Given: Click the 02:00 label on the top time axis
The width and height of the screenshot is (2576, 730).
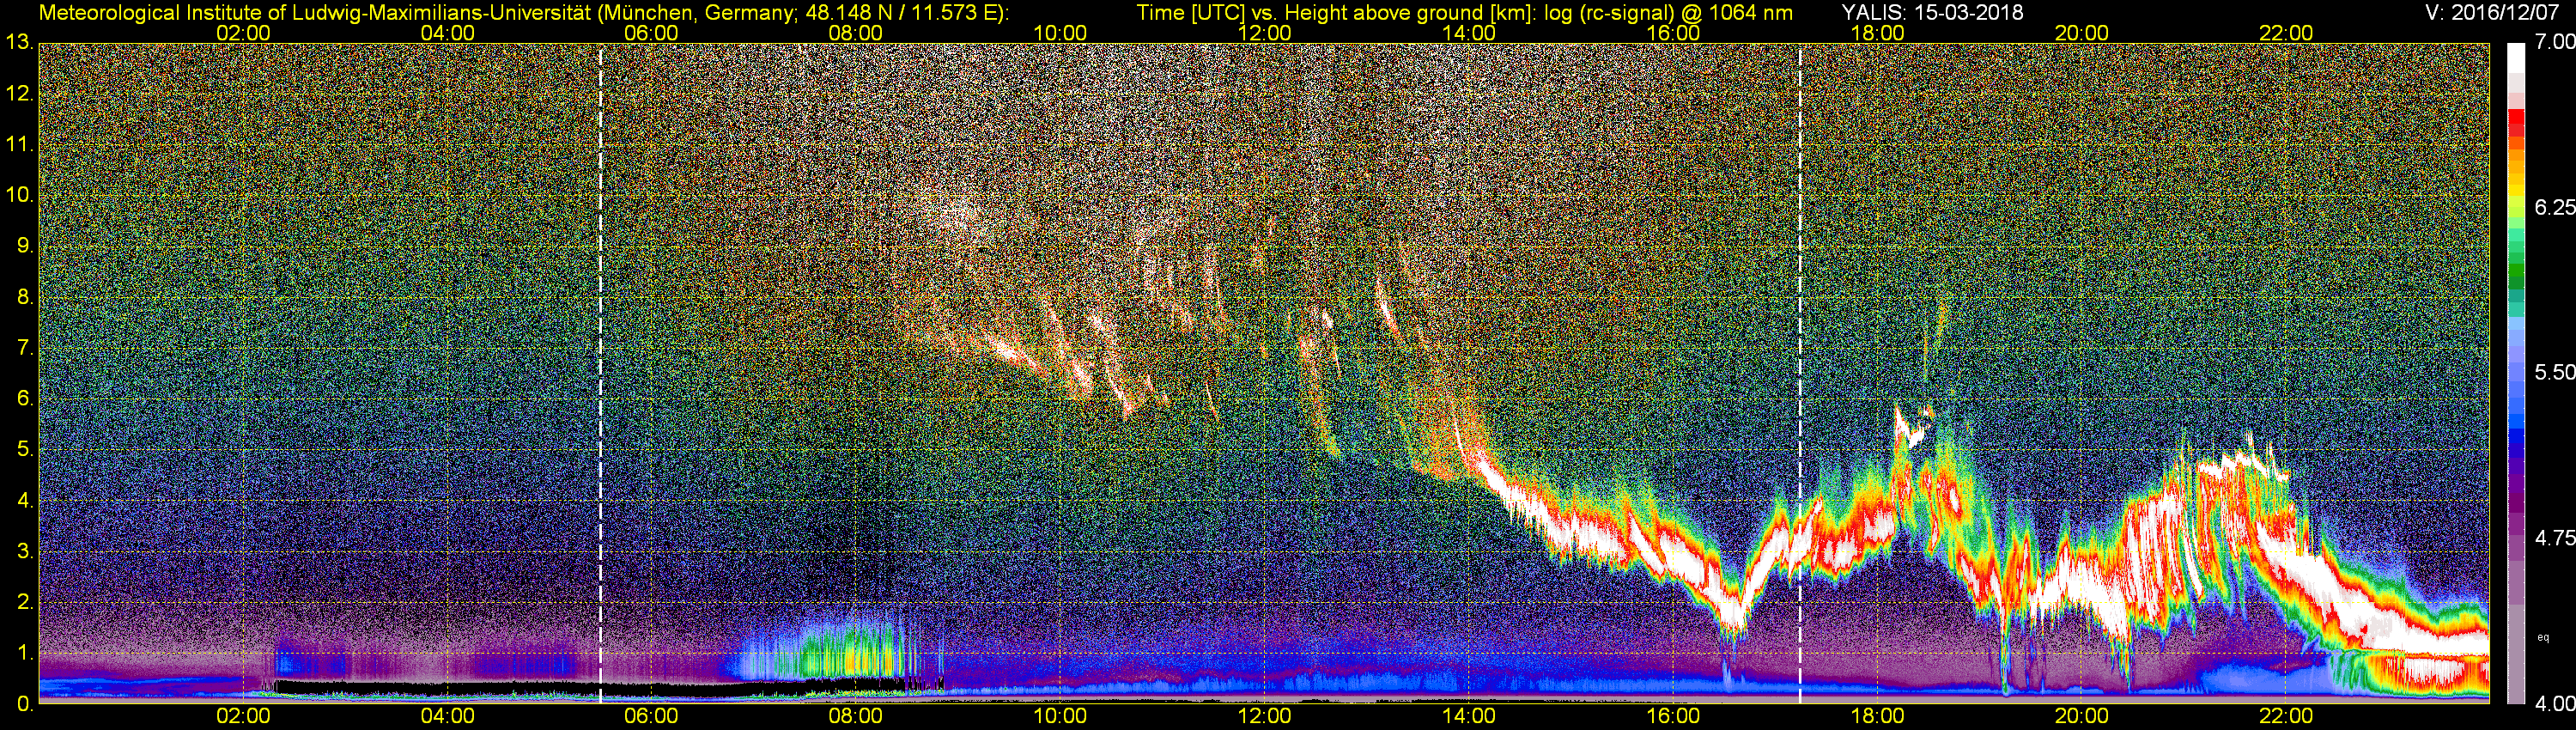Looking at the screenshot, I should (x=243, y=33).
